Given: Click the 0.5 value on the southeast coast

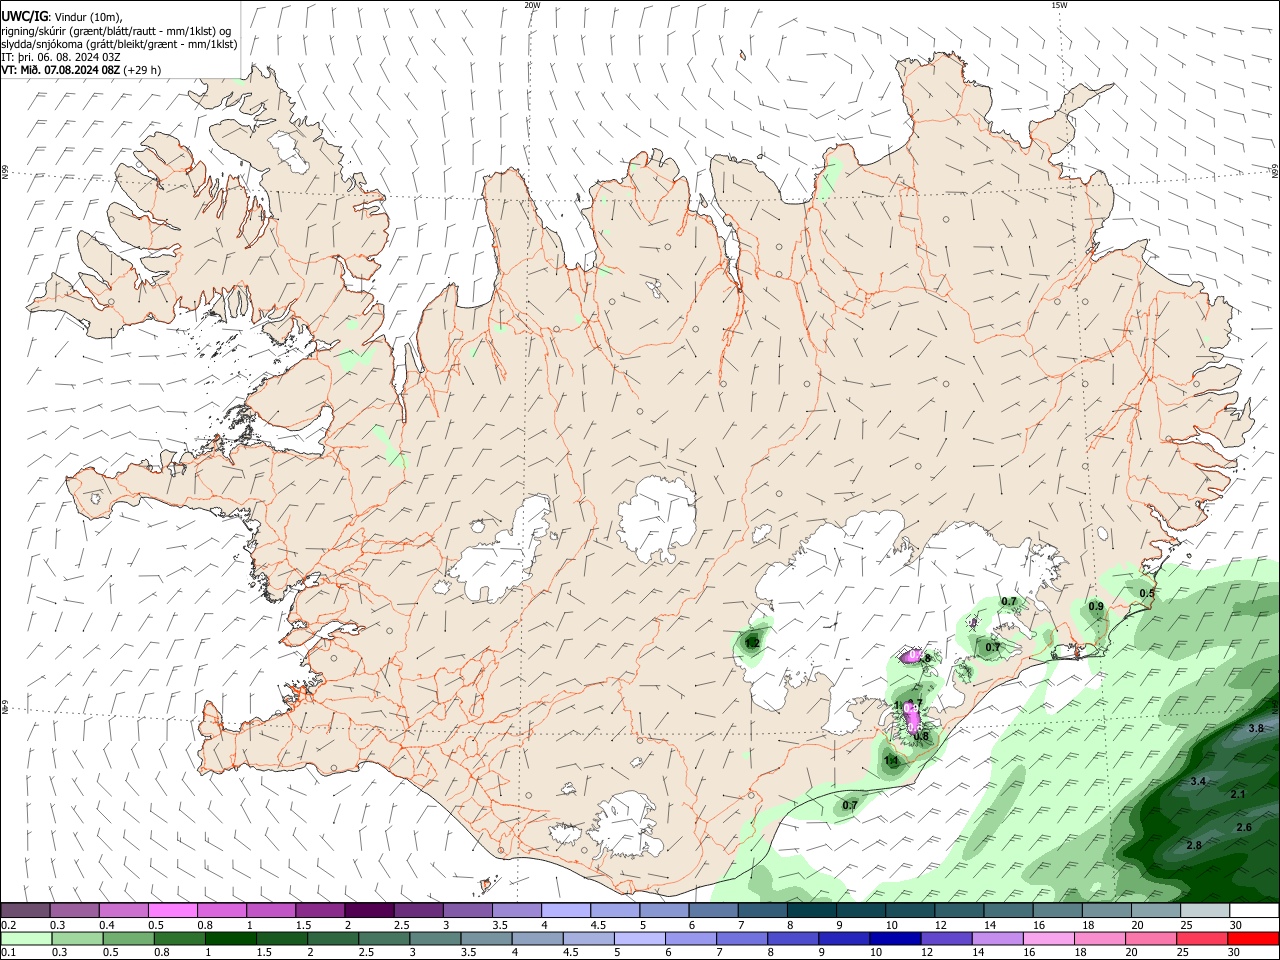Looking at the screenshot, I should pos(1147,593).
